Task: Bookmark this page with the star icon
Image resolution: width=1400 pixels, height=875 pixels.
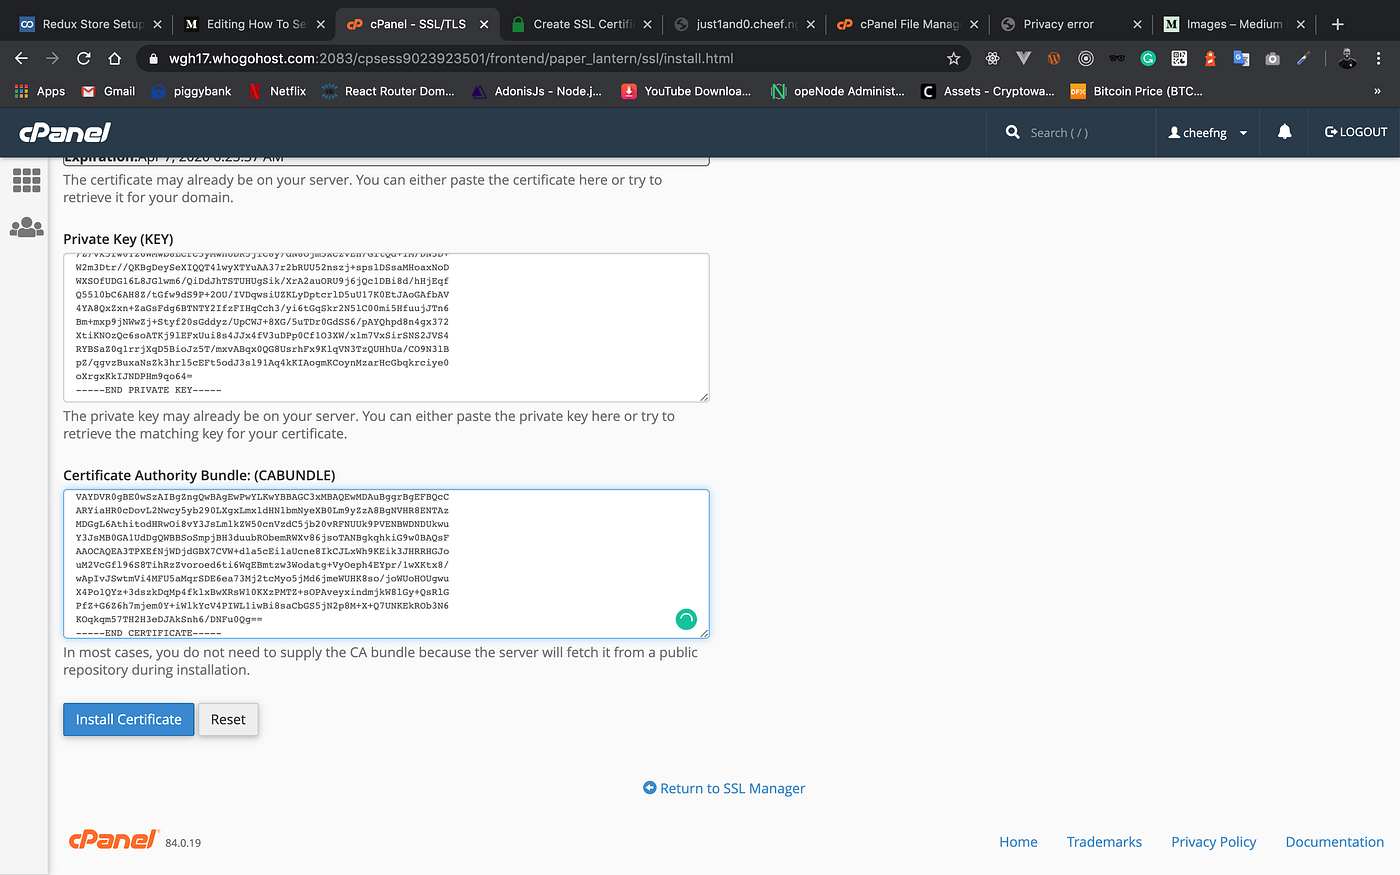Action: (954, 59)
